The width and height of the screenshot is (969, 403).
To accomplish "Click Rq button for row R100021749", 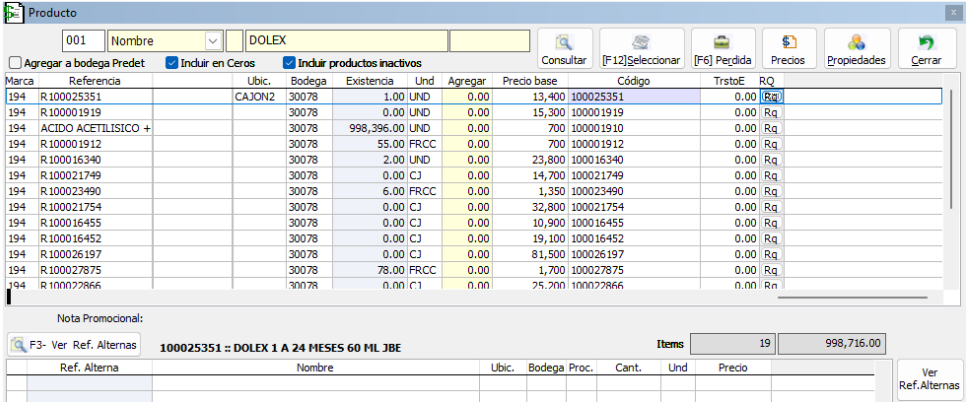I will (771, 176).
